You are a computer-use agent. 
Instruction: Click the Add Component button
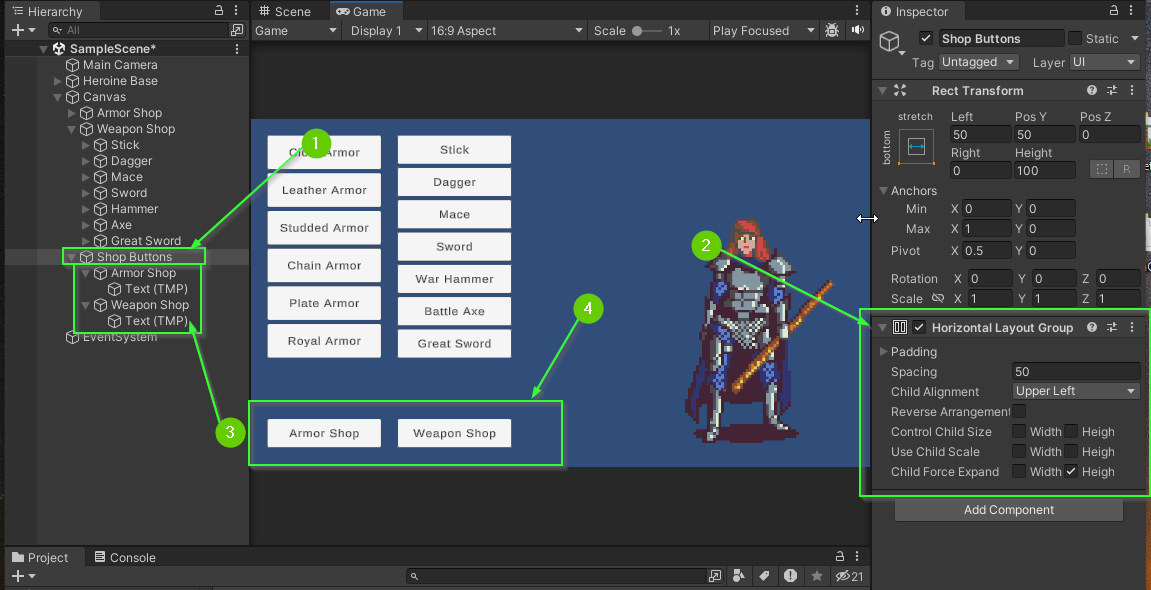(x=1008, y=510)
